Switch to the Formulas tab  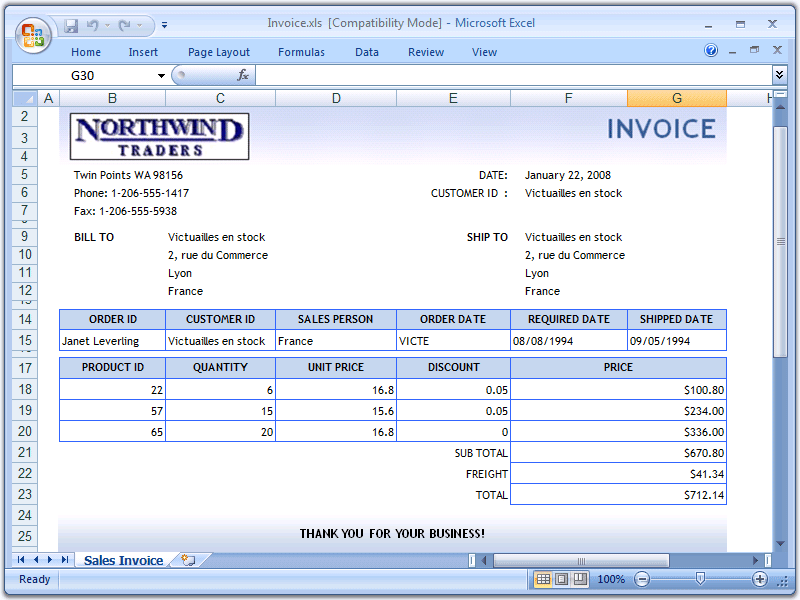point(301,52)
